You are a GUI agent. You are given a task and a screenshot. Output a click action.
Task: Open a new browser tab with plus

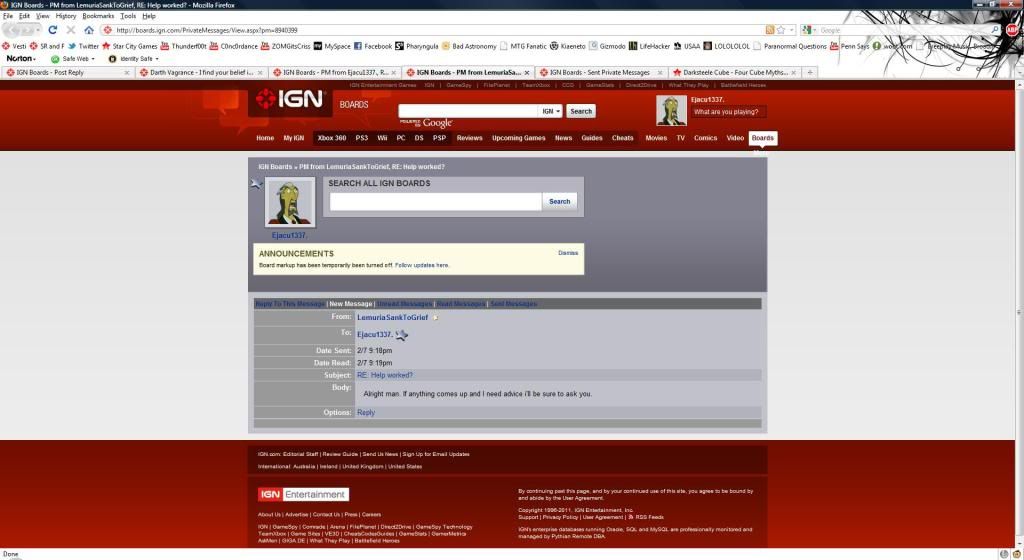point(810,72)
